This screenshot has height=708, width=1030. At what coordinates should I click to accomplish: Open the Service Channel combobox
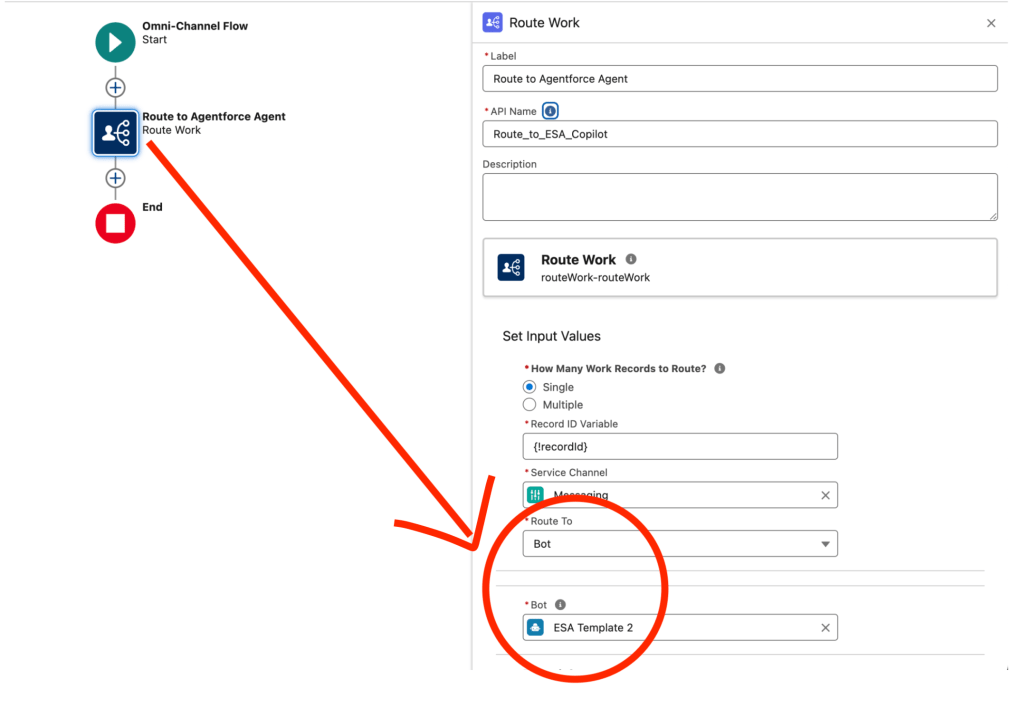(670, 495)
